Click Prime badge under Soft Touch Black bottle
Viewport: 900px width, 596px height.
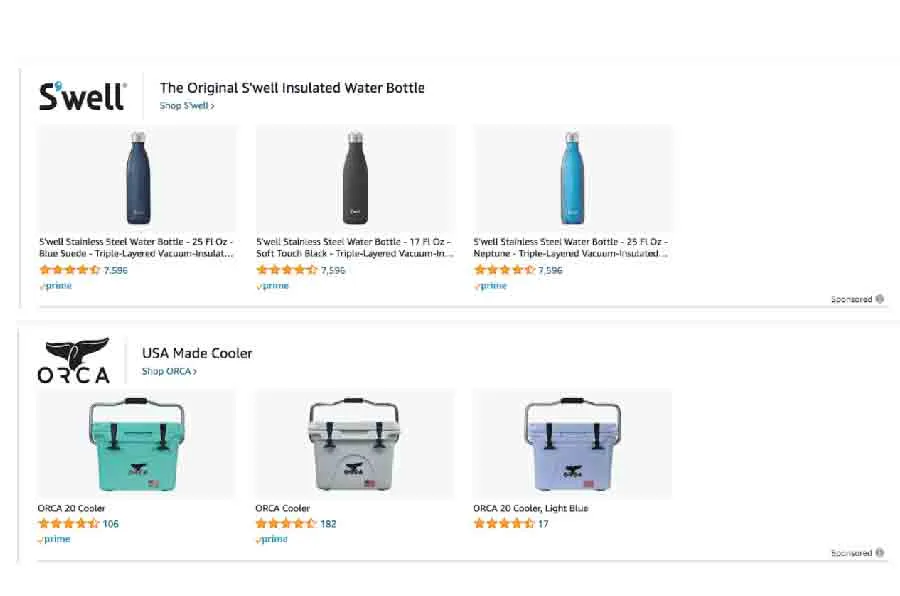pyautogui.click(x=273, y=286)
